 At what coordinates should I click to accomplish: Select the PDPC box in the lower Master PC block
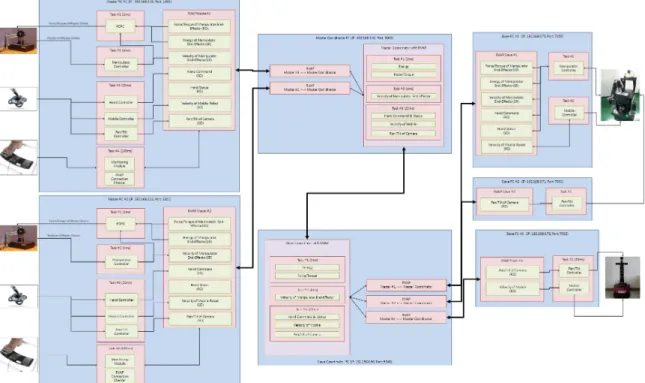[x=121, y=224]
